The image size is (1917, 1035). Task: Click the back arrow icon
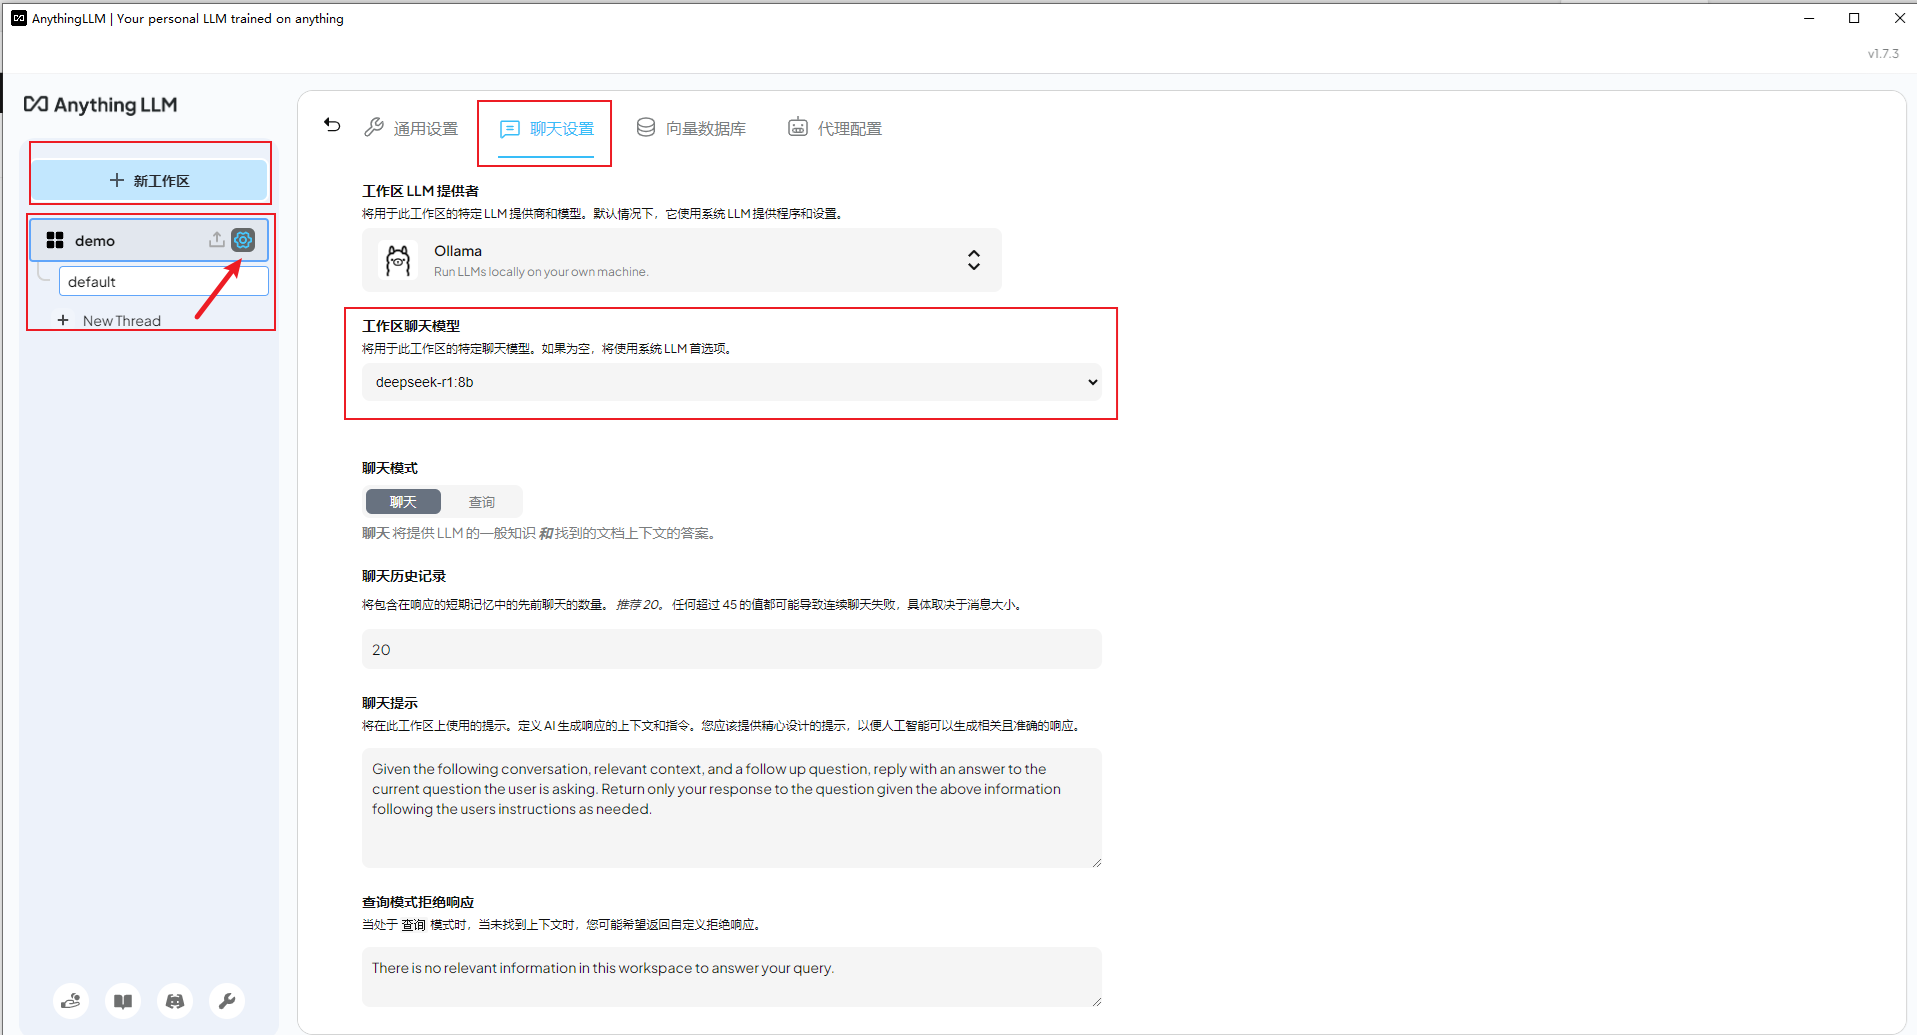point(332,125)
